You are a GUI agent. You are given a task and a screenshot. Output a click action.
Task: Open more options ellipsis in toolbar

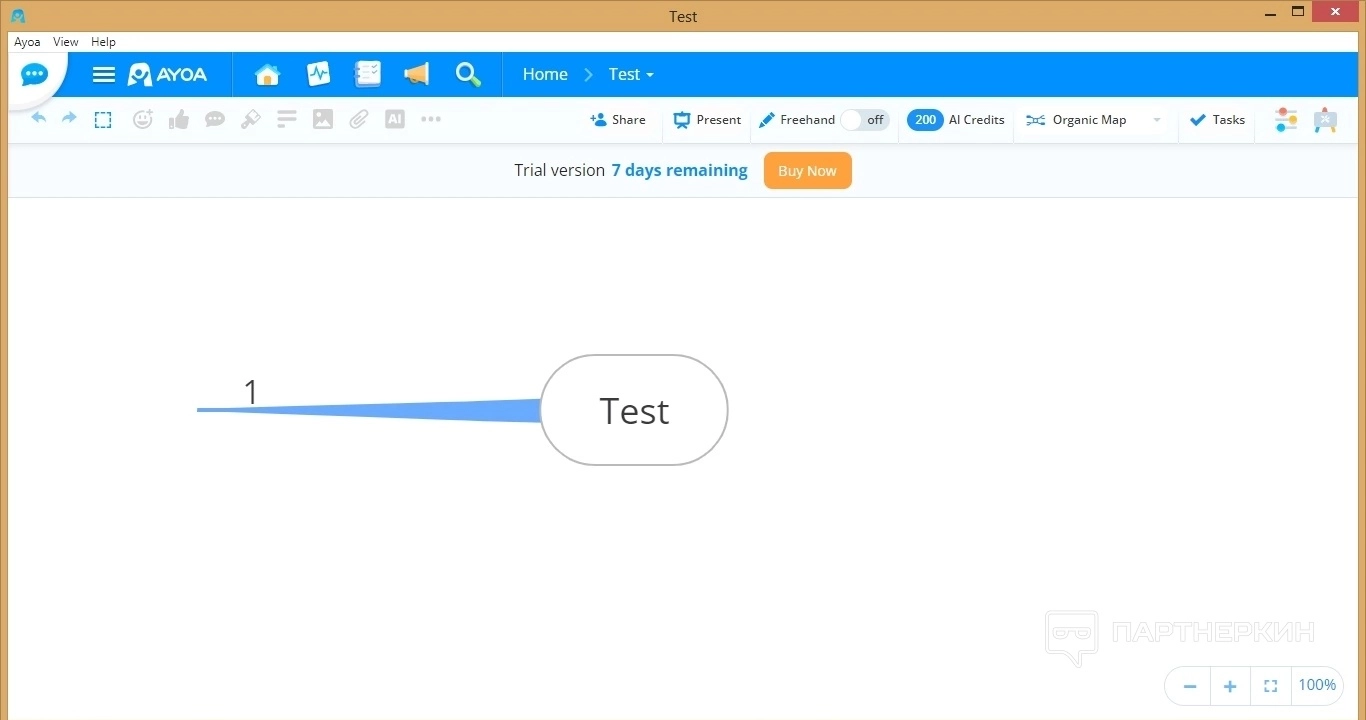coord(431,120)
